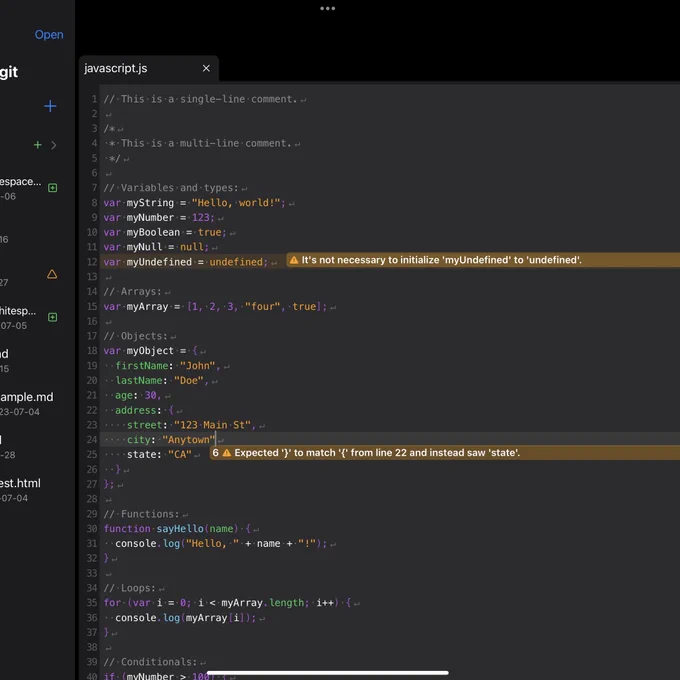The width and height of the screenshot is (680, 680).
Task: Expand the chevron next to green plus
Action: click(54, 145)
